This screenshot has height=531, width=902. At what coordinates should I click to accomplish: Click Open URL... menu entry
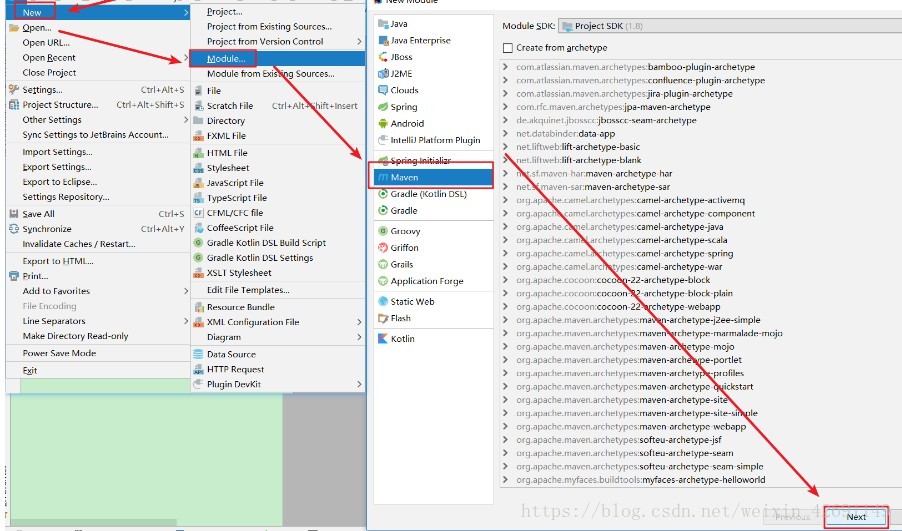(x=98, y=43)
